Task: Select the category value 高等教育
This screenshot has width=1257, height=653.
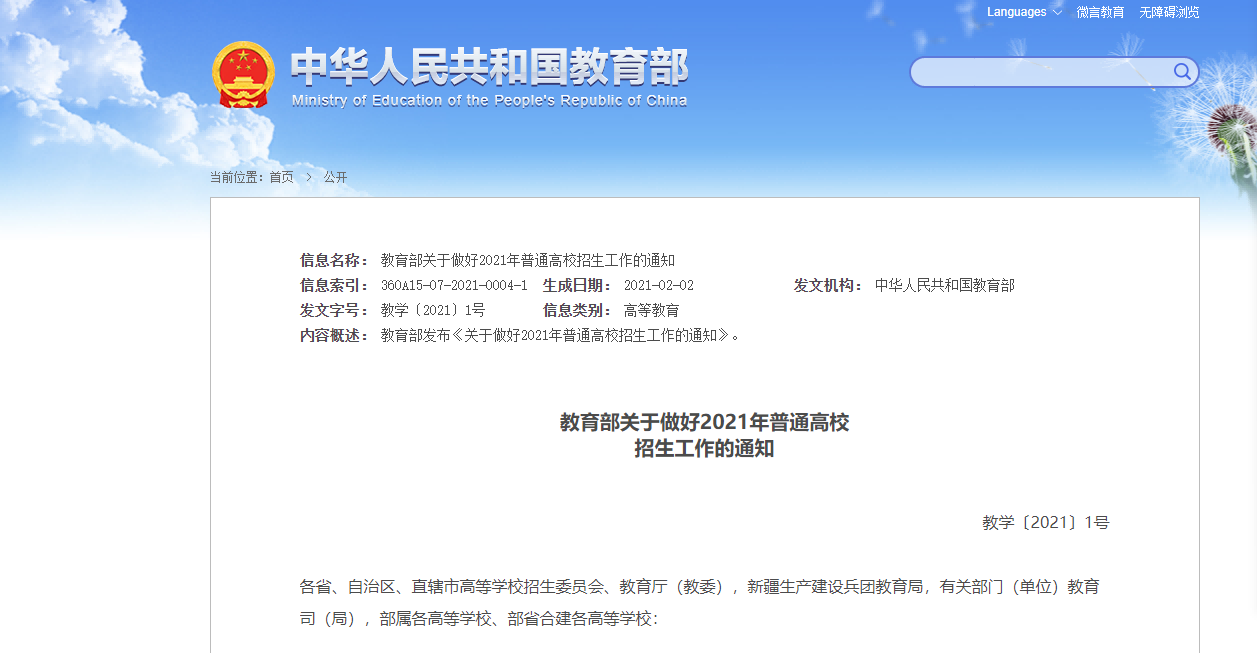Action: (652, 310)
